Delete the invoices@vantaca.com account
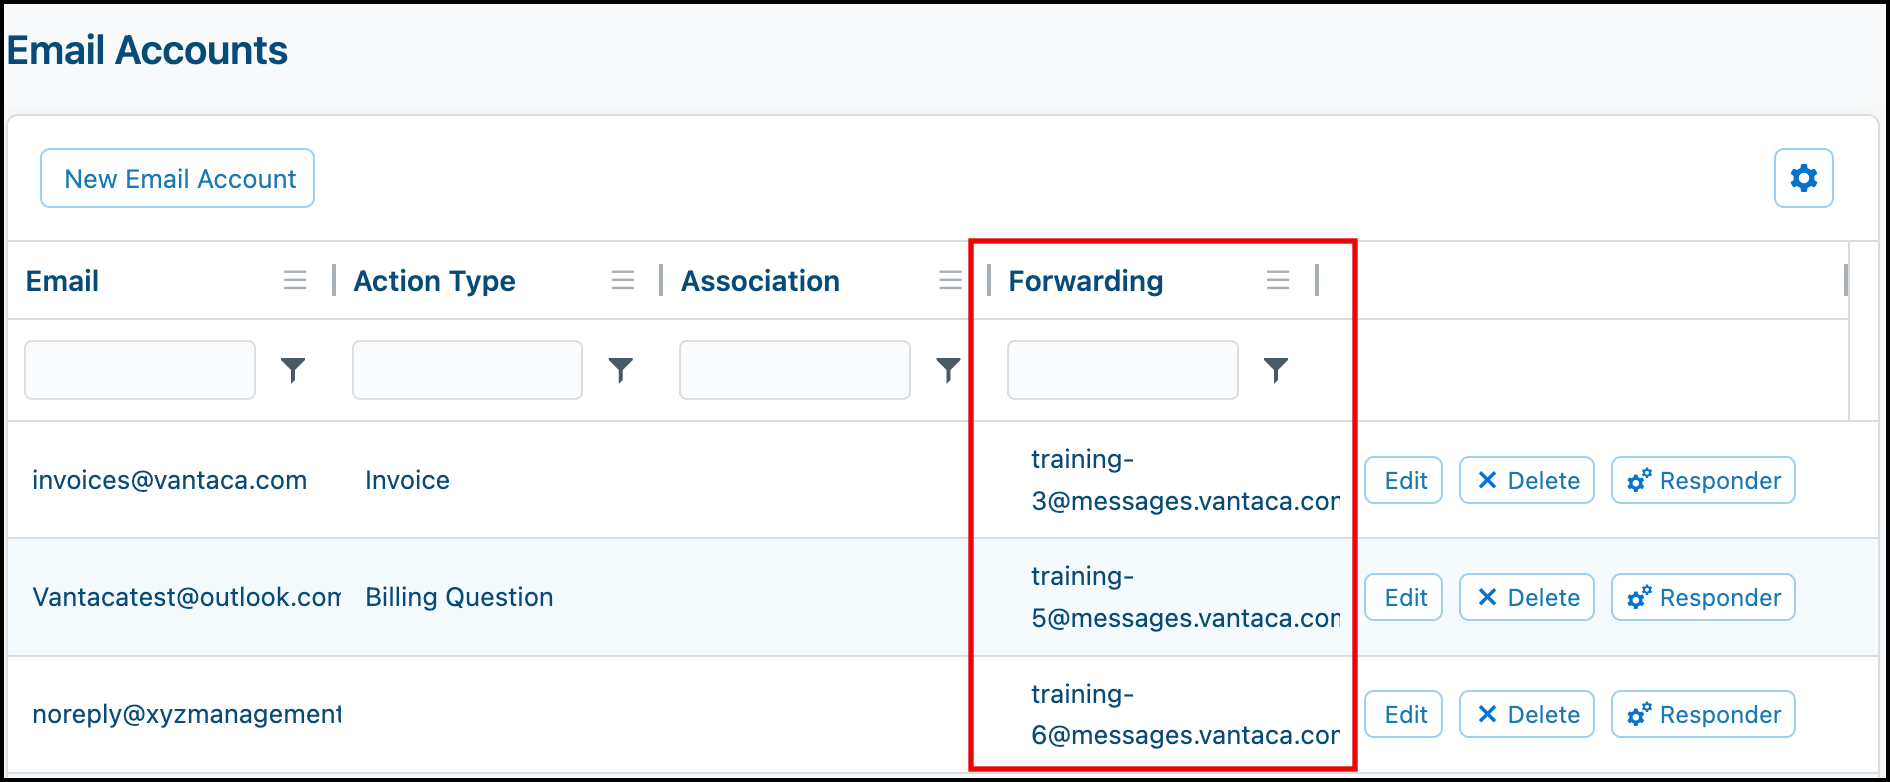The image size is (1890, 782). coord(1527,480)
